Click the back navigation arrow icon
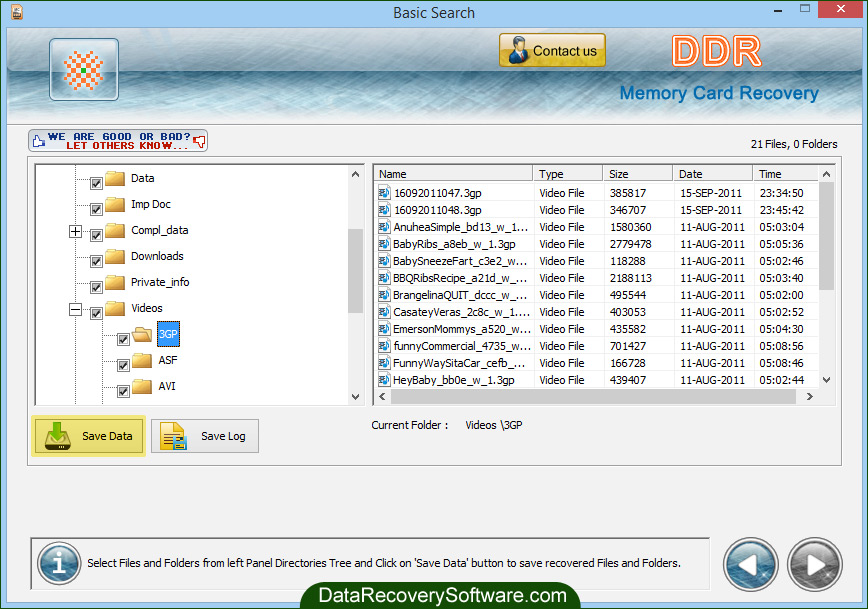The width and height of the screenshot is (868, 609). point(750,564)
